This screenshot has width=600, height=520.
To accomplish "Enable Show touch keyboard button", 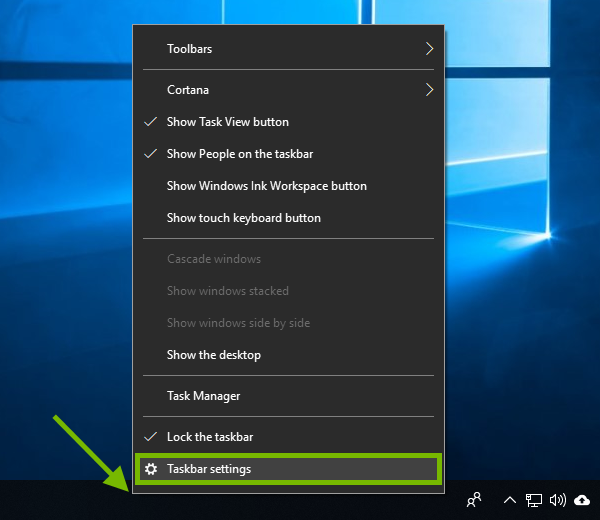I will [289, 218].
